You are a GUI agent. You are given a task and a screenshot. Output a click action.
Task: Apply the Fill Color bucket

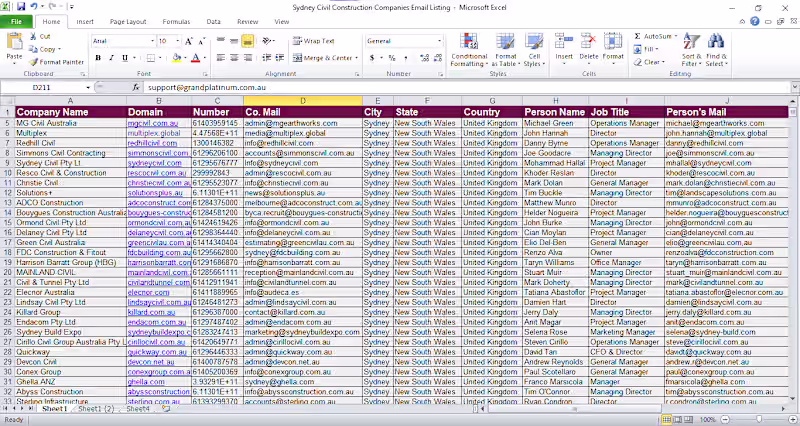point(176,58)
